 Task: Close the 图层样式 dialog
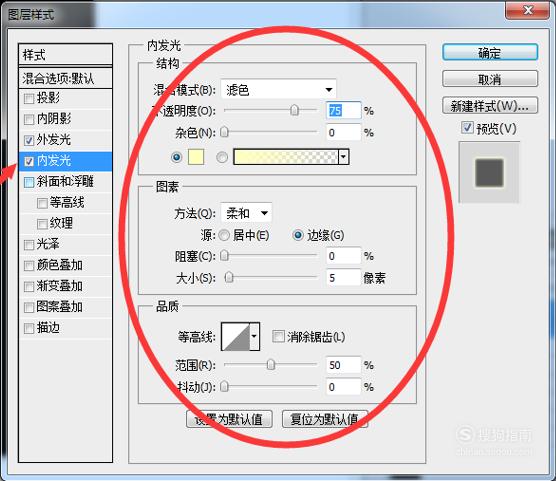pyautogui.click(x=527, y=10)
